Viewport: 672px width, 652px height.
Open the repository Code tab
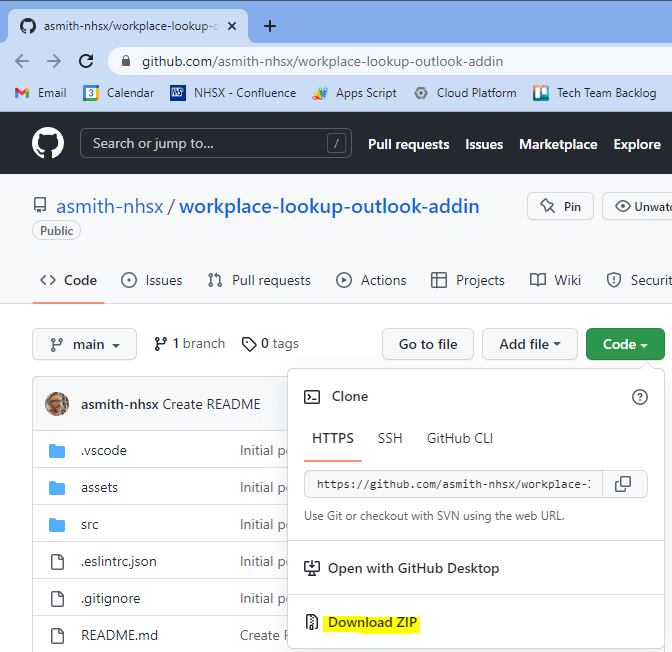69,280
